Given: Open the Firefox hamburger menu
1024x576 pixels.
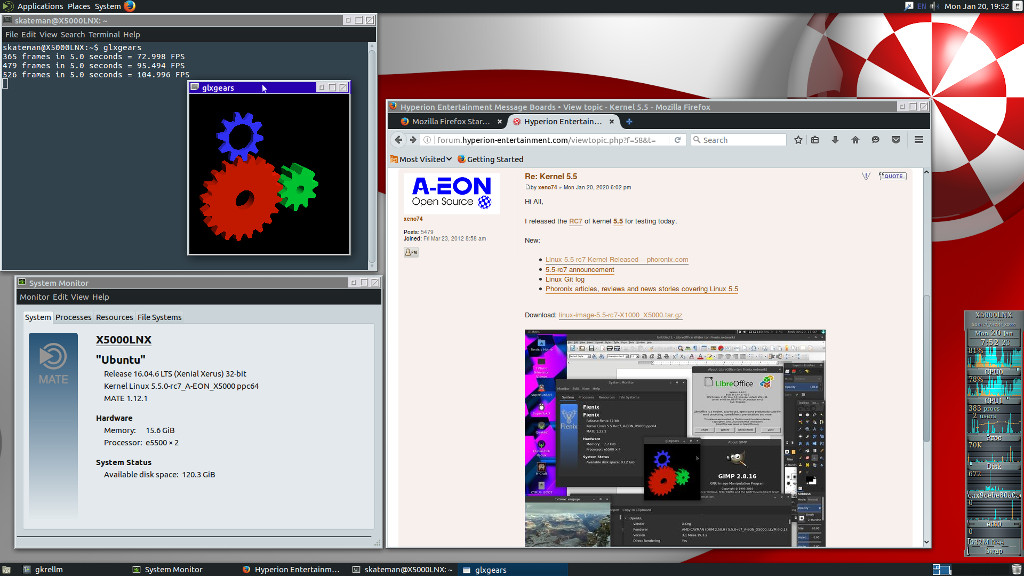Looking at the screenshot, I should pos(918,140).
